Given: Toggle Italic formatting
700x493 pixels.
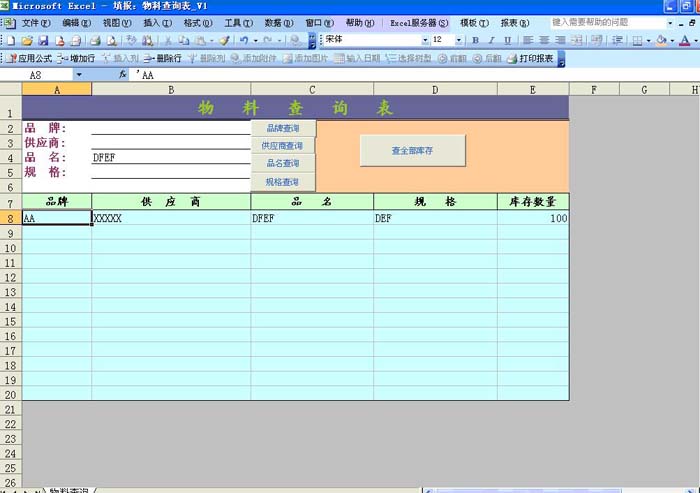Looking at the screenshot, I should pyautogui.click(x=491, y=40).
